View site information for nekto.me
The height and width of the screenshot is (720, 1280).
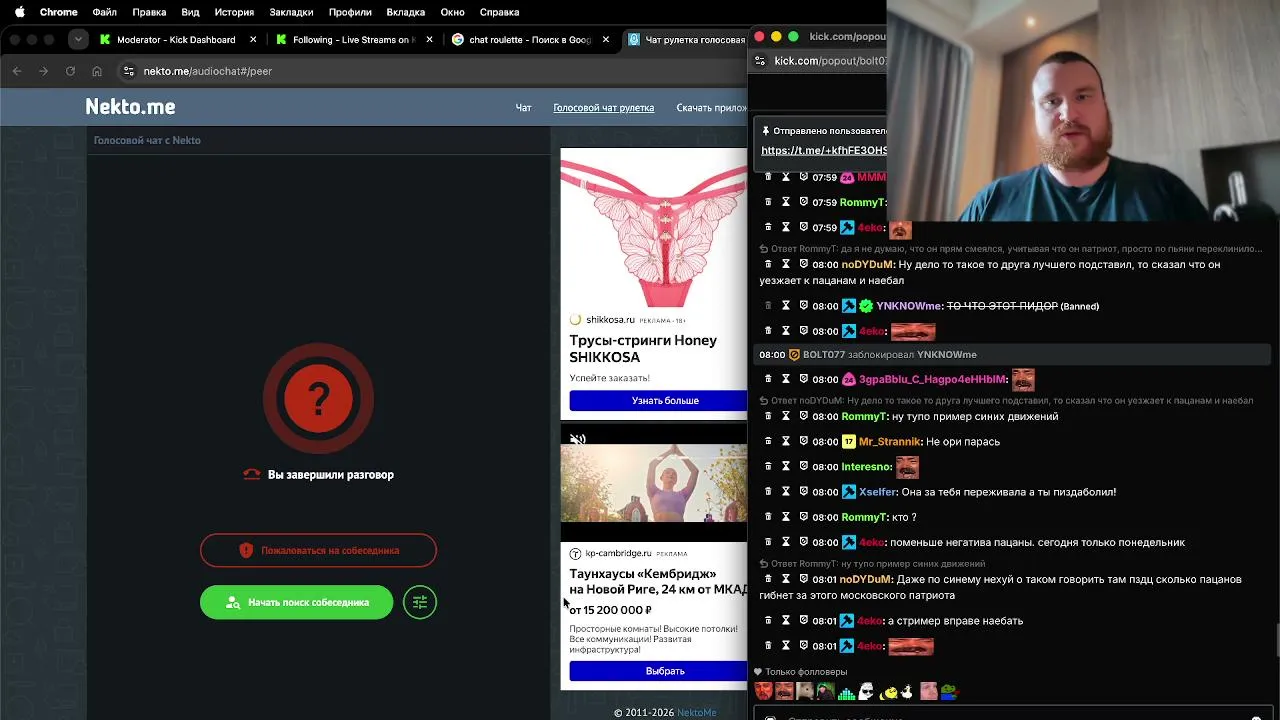click(x=128, y=71)
